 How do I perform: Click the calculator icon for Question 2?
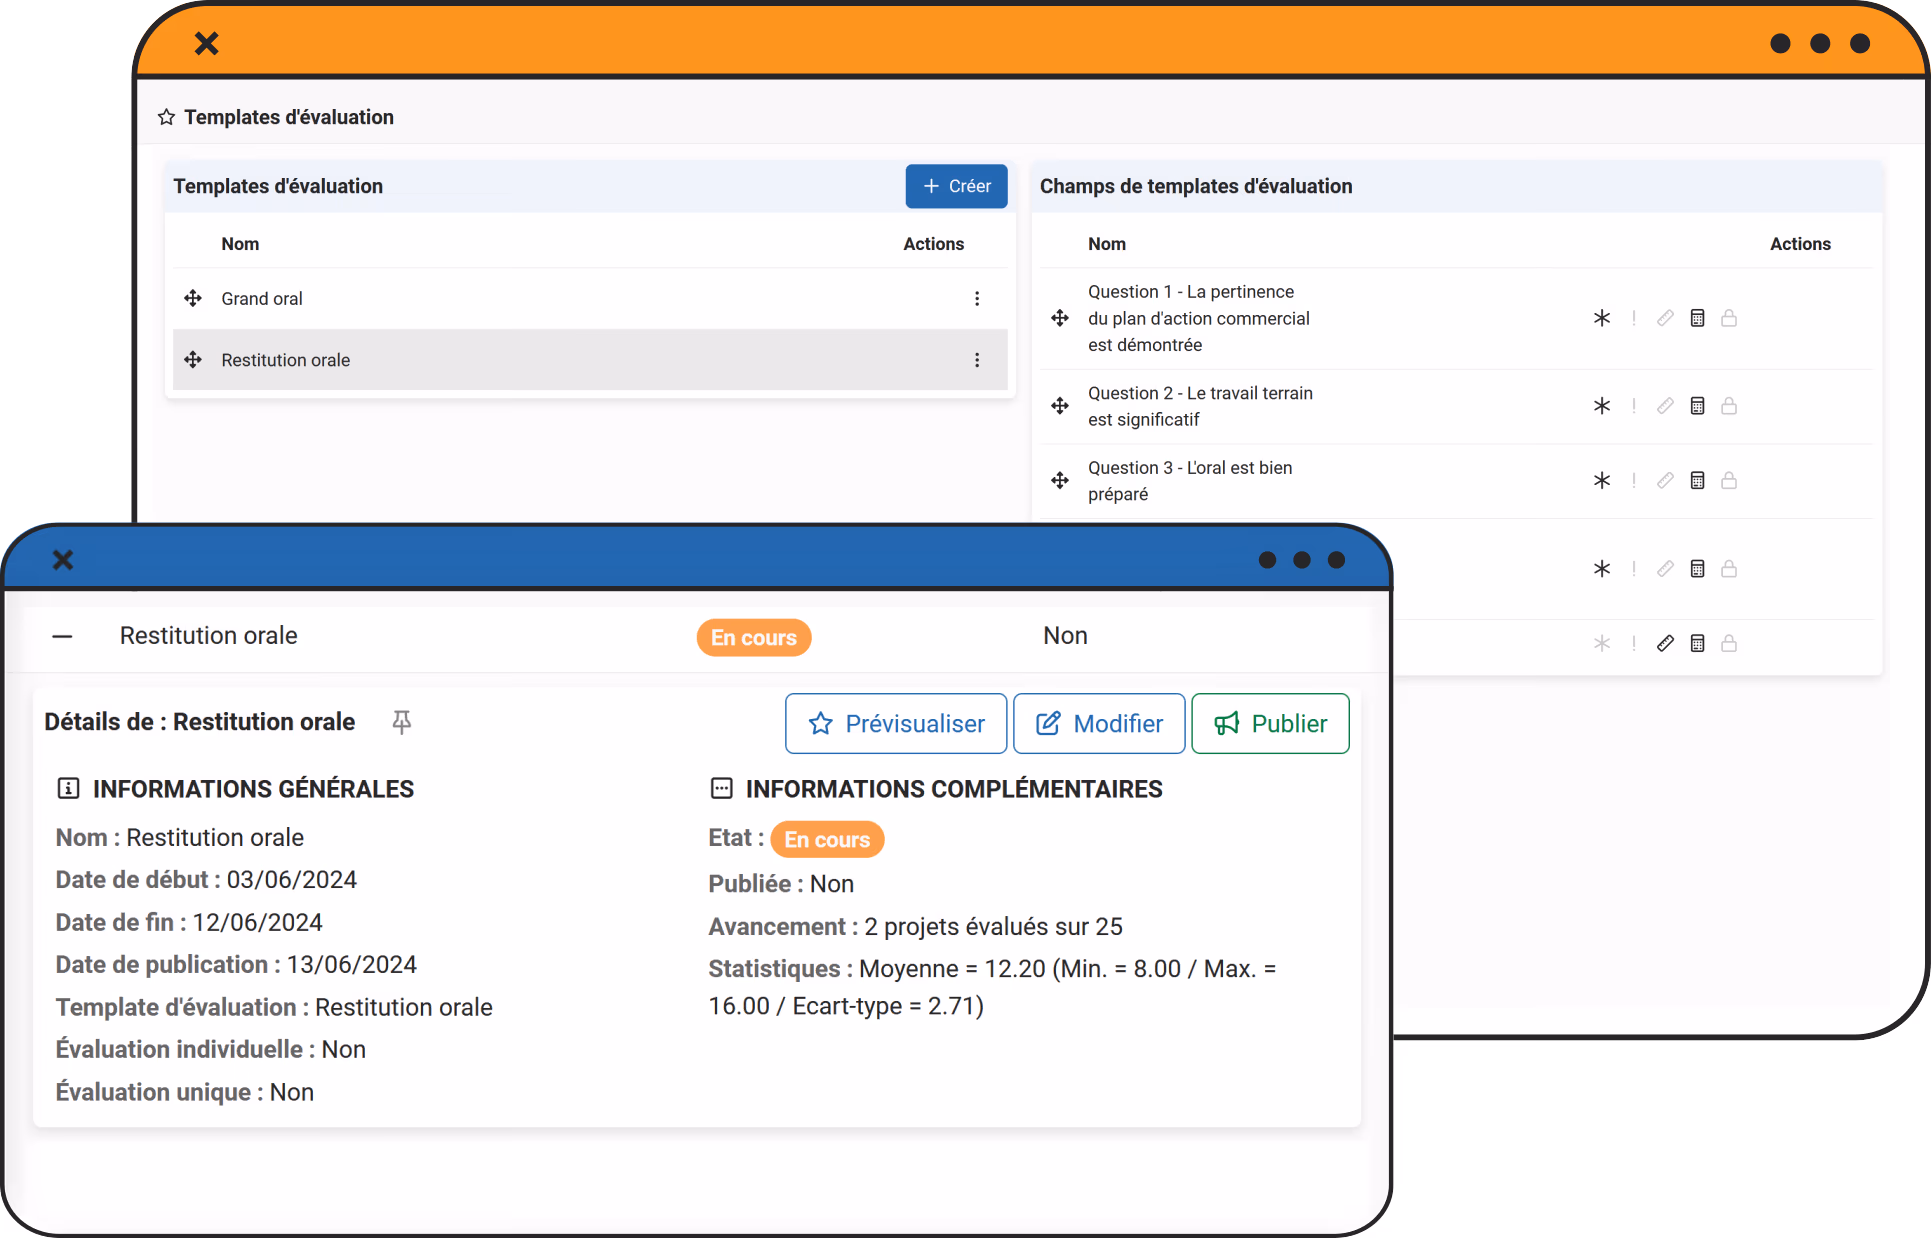(1697, 406)
